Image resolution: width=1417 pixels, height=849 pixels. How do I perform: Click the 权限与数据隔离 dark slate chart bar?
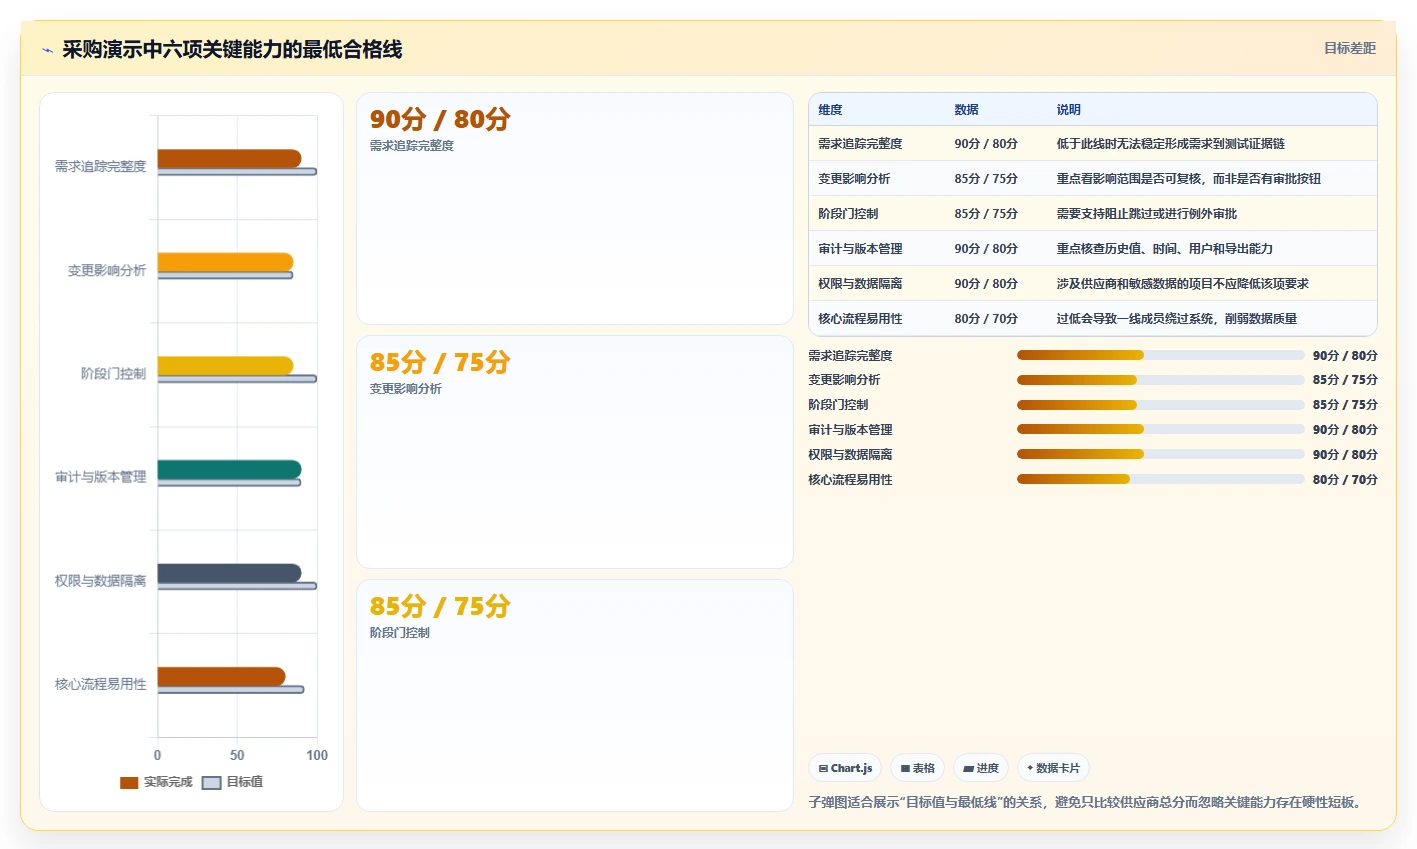pos(229,573)
